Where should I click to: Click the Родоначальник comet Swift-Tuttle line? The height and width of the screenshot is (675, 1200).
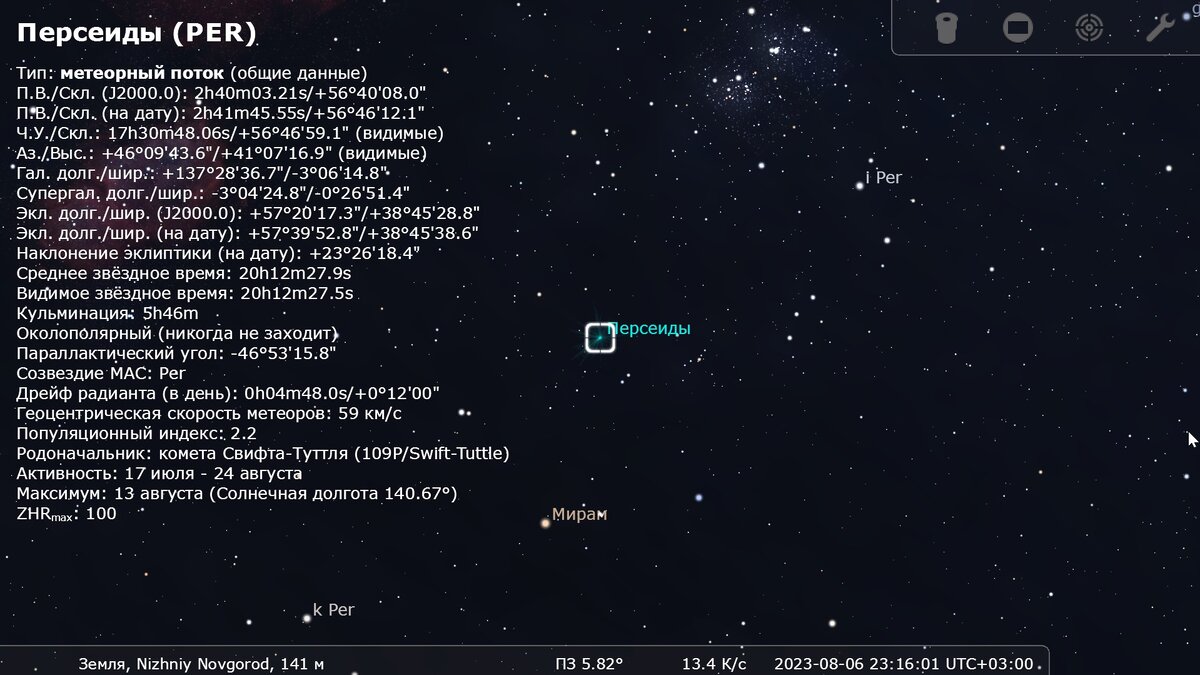(263, 453)
